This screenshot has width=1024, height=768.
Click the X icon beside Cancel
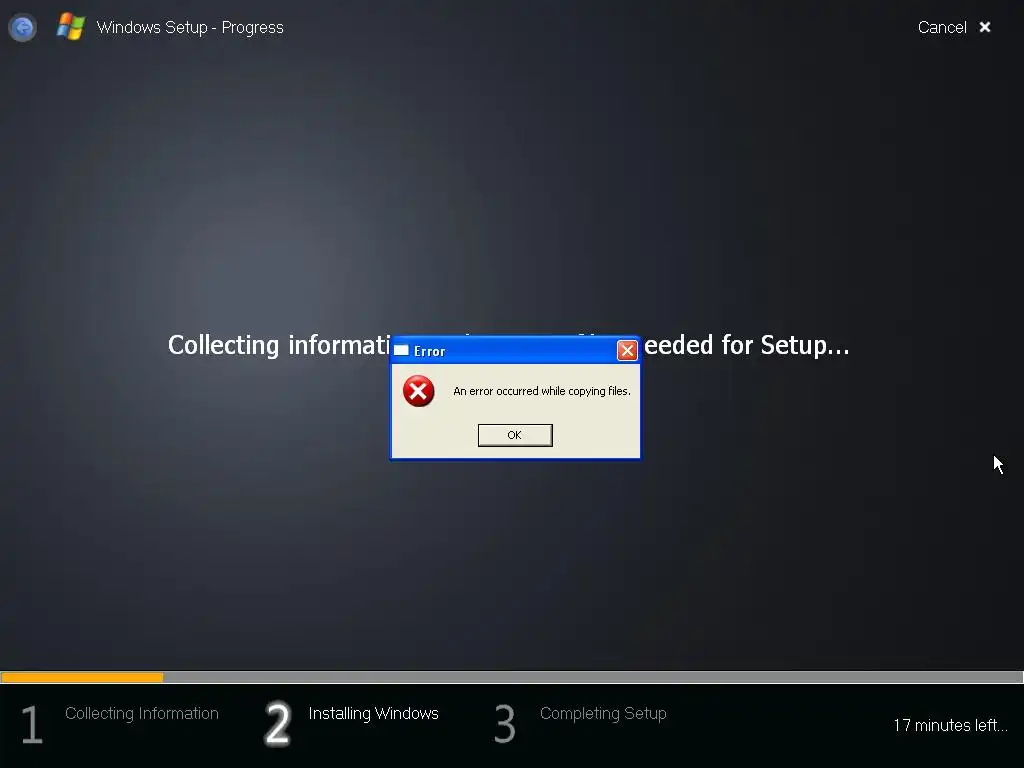pyautogui.click(x=985, y=27)
